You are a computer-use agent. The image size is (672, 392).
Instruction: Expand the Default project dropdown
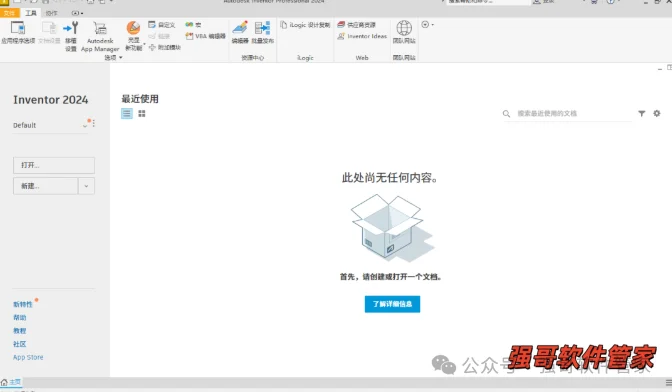coord(84,126)
